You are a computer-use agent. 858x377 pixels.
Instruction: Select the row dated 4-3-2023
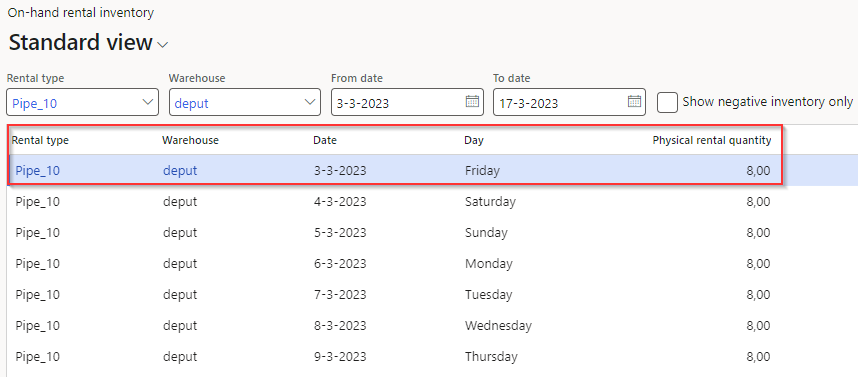coord(432,202)
